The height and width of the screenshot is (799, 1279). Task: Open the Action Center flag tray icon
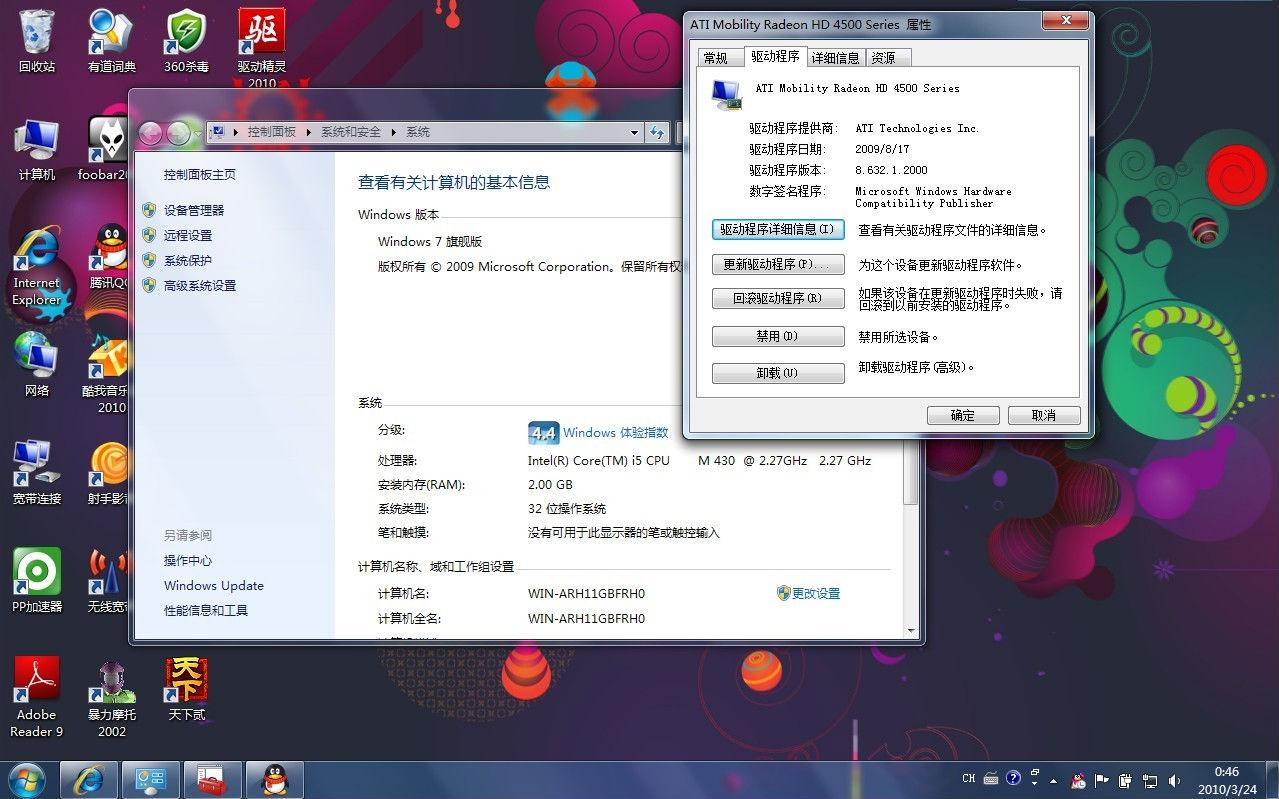tap(1102, 780)
